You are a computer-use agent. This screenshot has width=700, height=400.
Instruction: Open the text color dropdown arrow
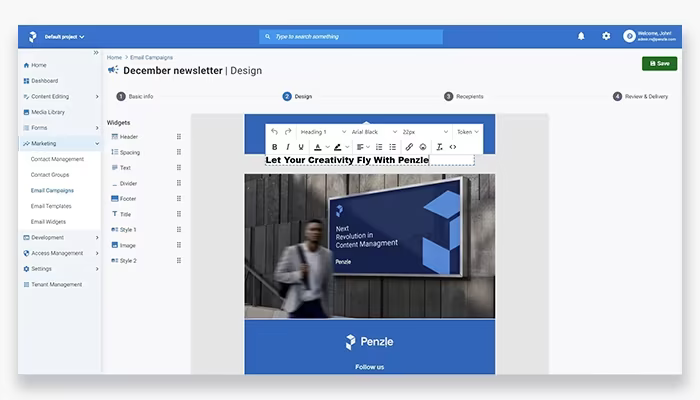click(x=327, y=147)
